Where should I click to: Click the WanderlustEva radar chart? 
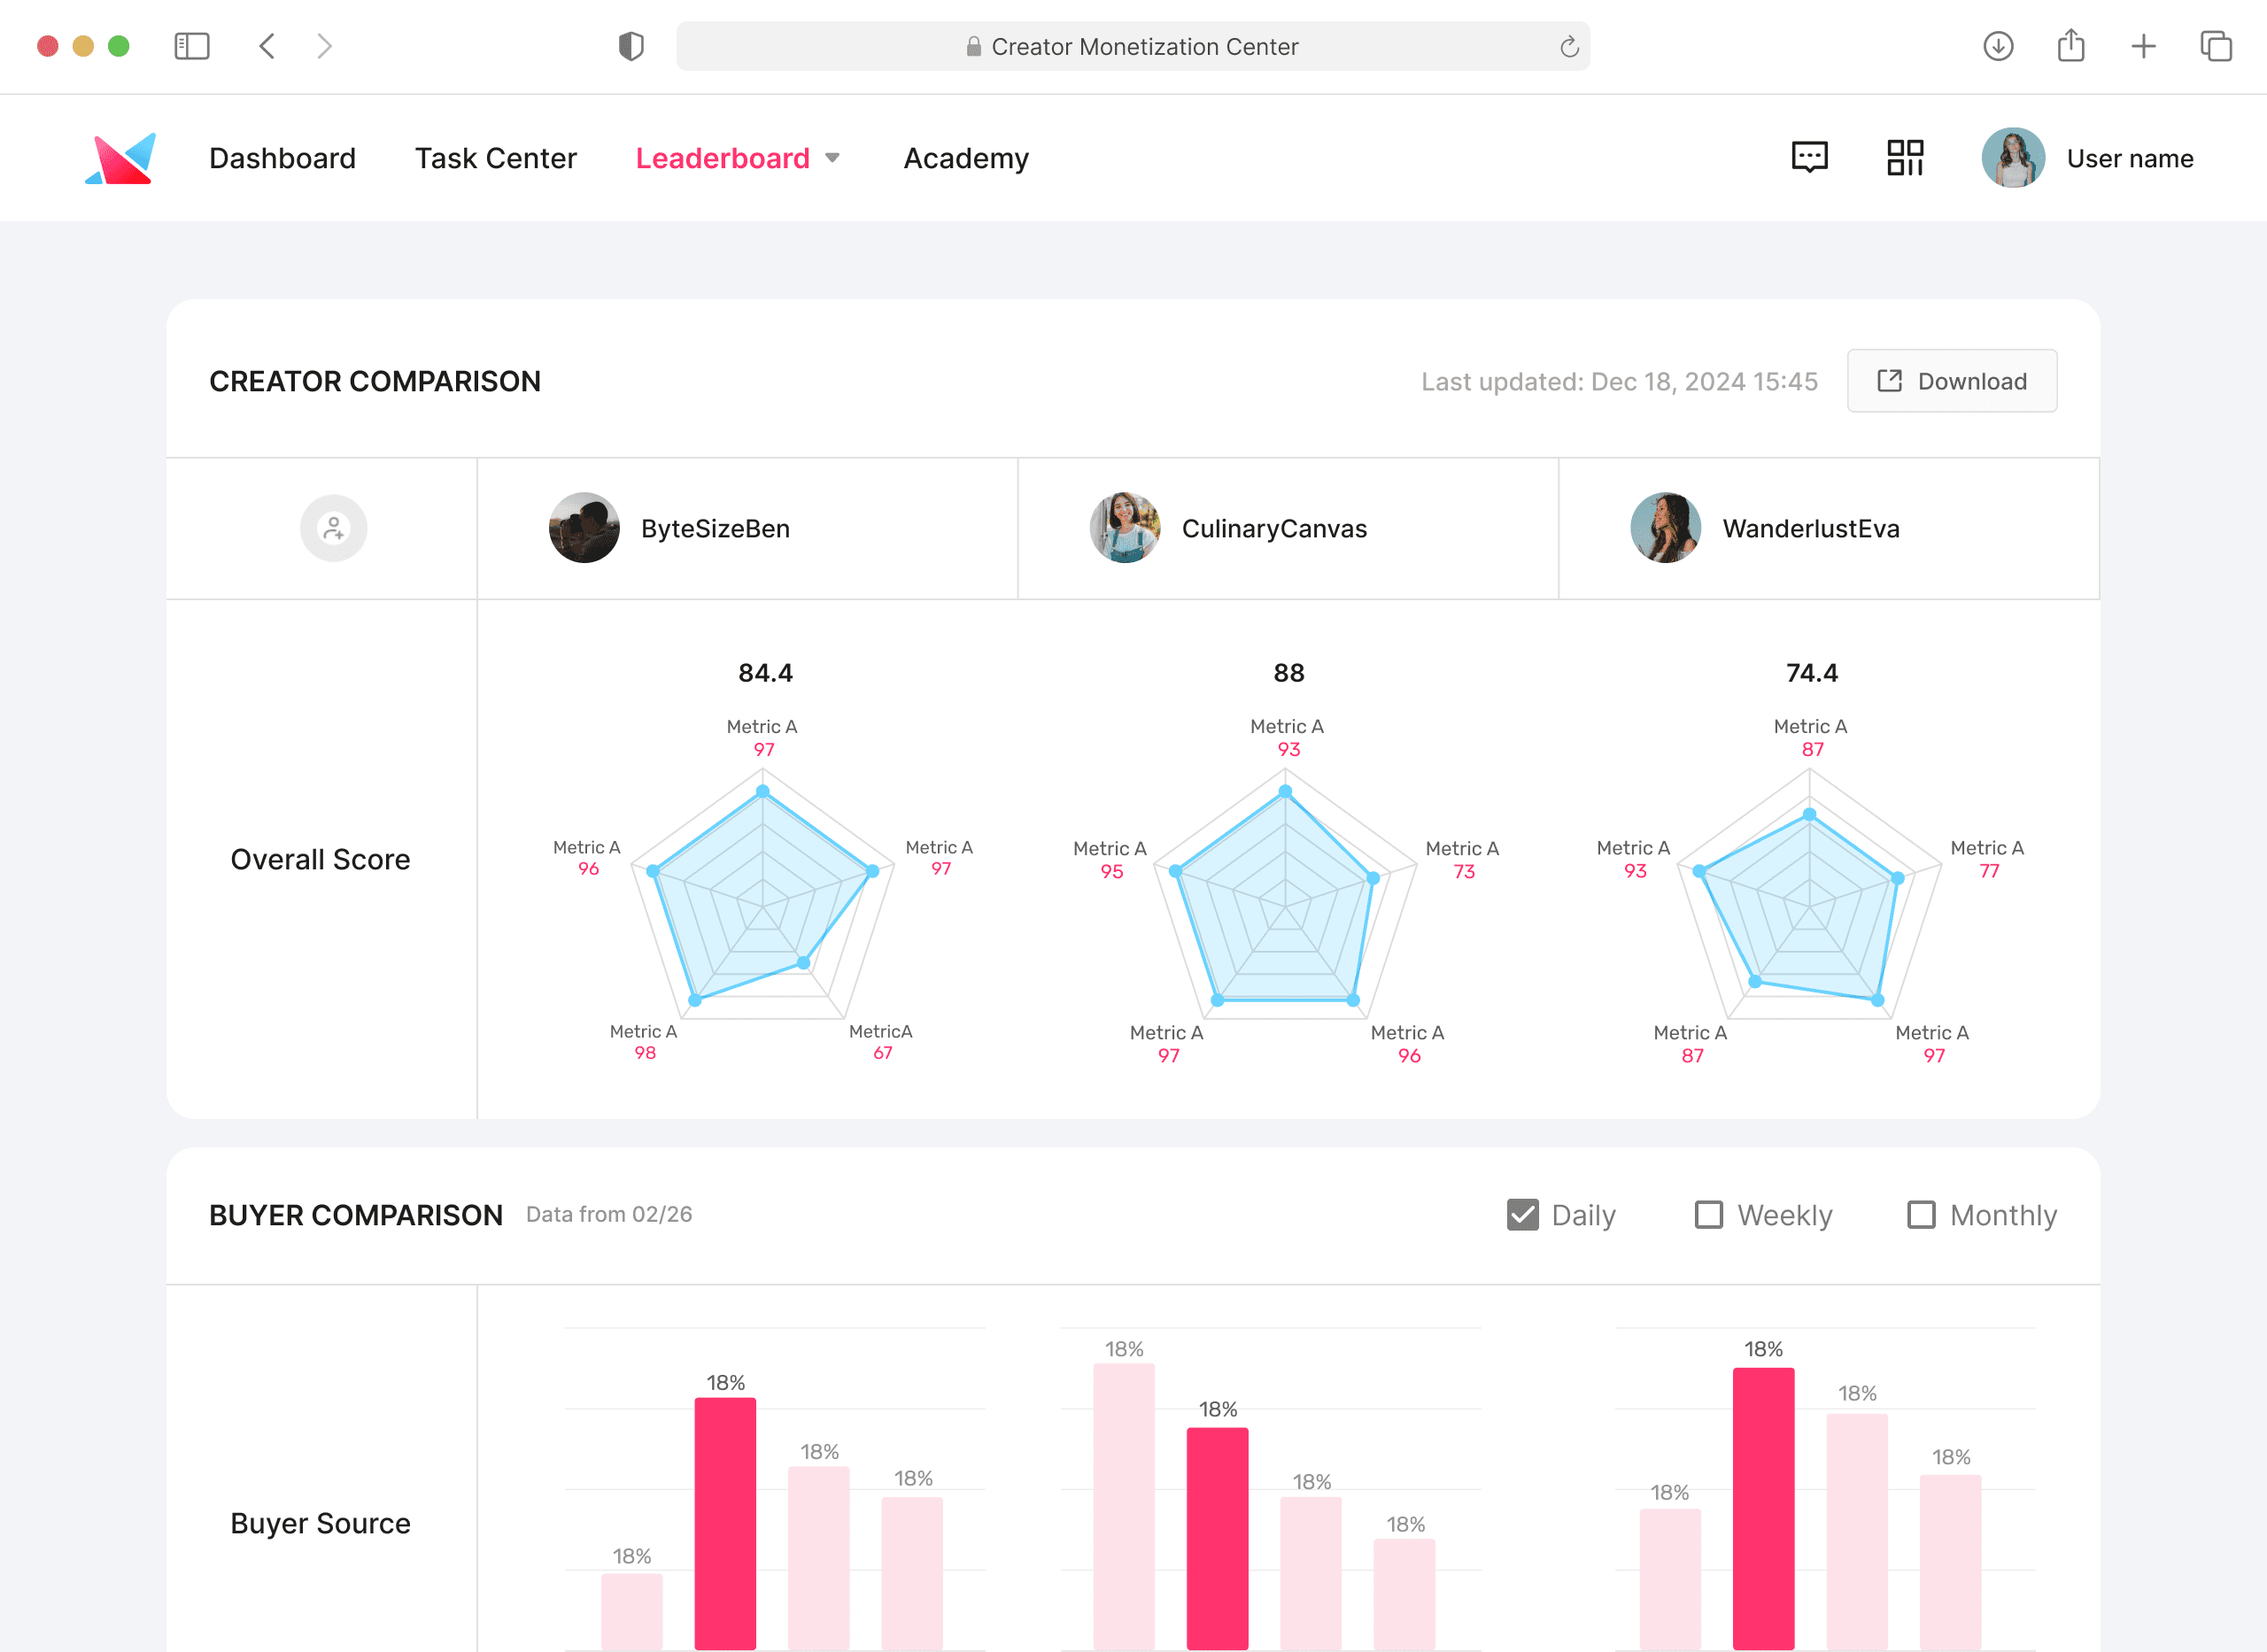pos(1809,895)
